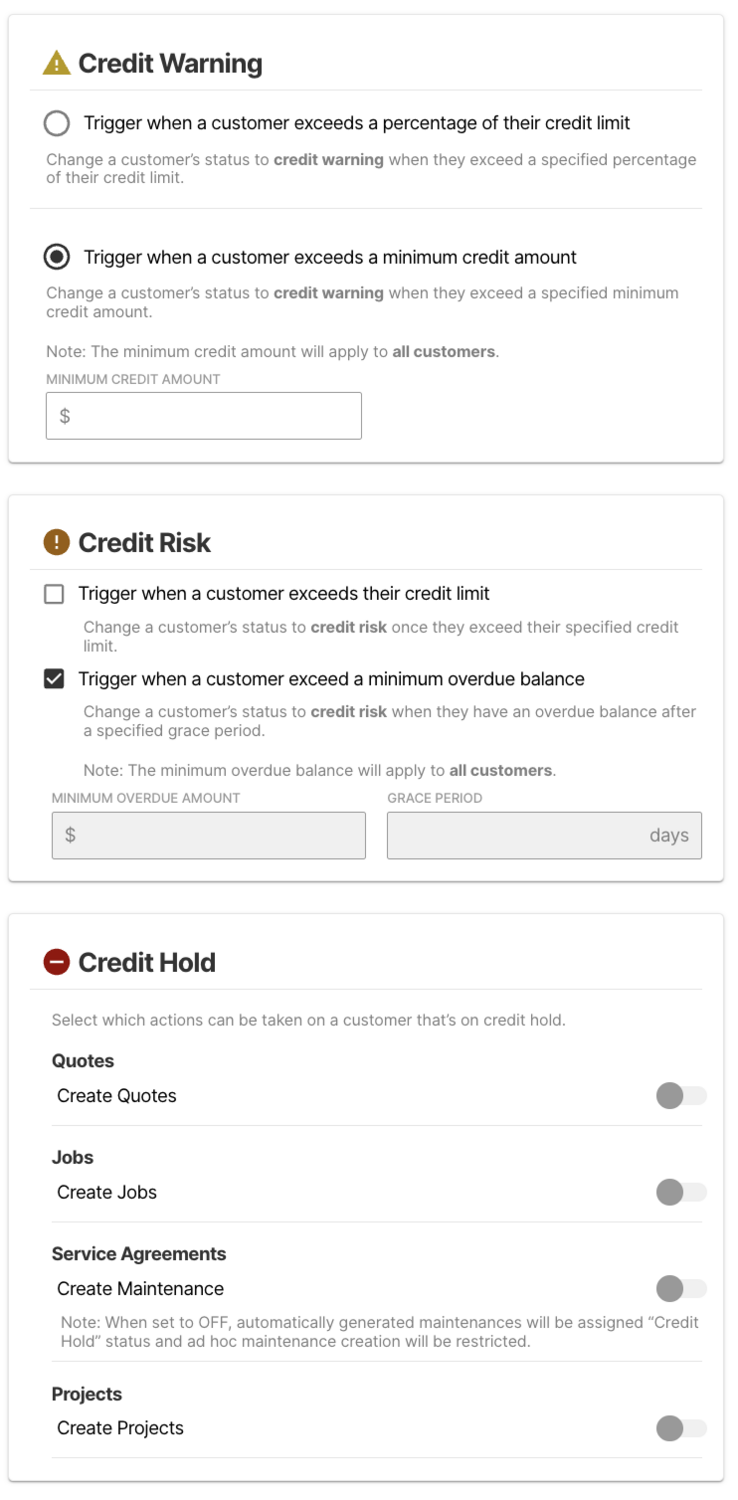Click the orange Credit Risk exclamation icon
Image resolution: width=738 pixels, height=1500 pixels.
pyautogui.click(x=57, y=542)
